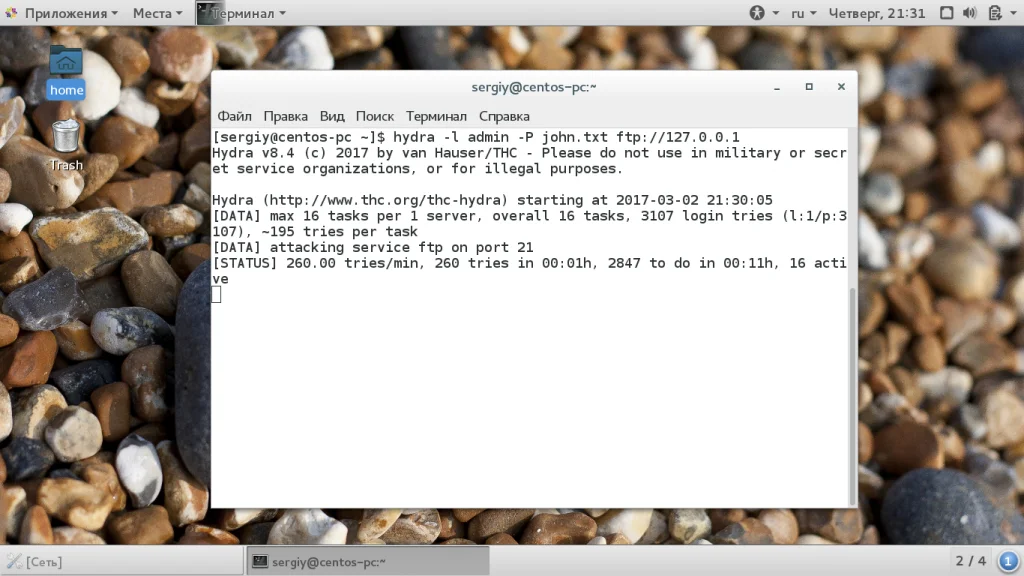Maximize the terminal window
The image size is (1024, 576).
click(x=809, y=87)
